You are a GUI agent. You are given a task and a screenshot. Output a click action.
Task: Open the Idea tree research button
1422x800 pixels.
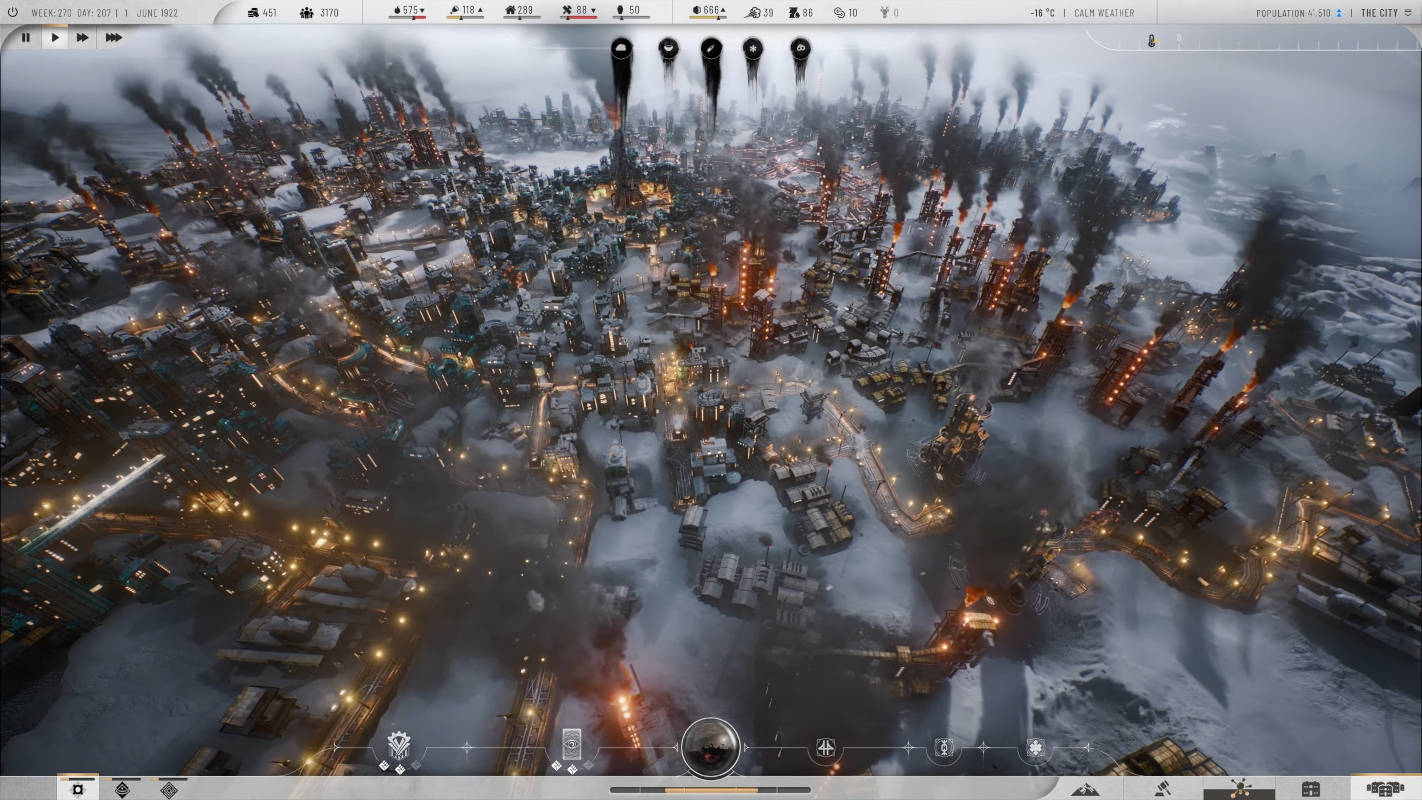click(1238, 788)
